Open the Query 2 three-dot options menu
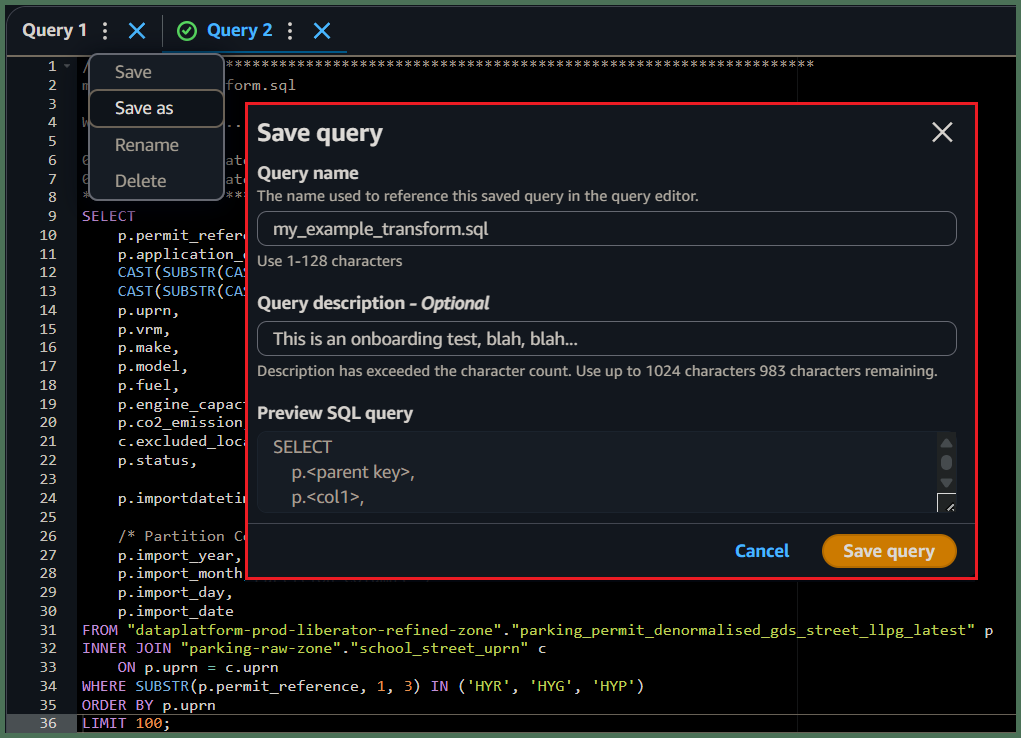This screenshot has width=1021, height=738. click(x=290, y=31)
